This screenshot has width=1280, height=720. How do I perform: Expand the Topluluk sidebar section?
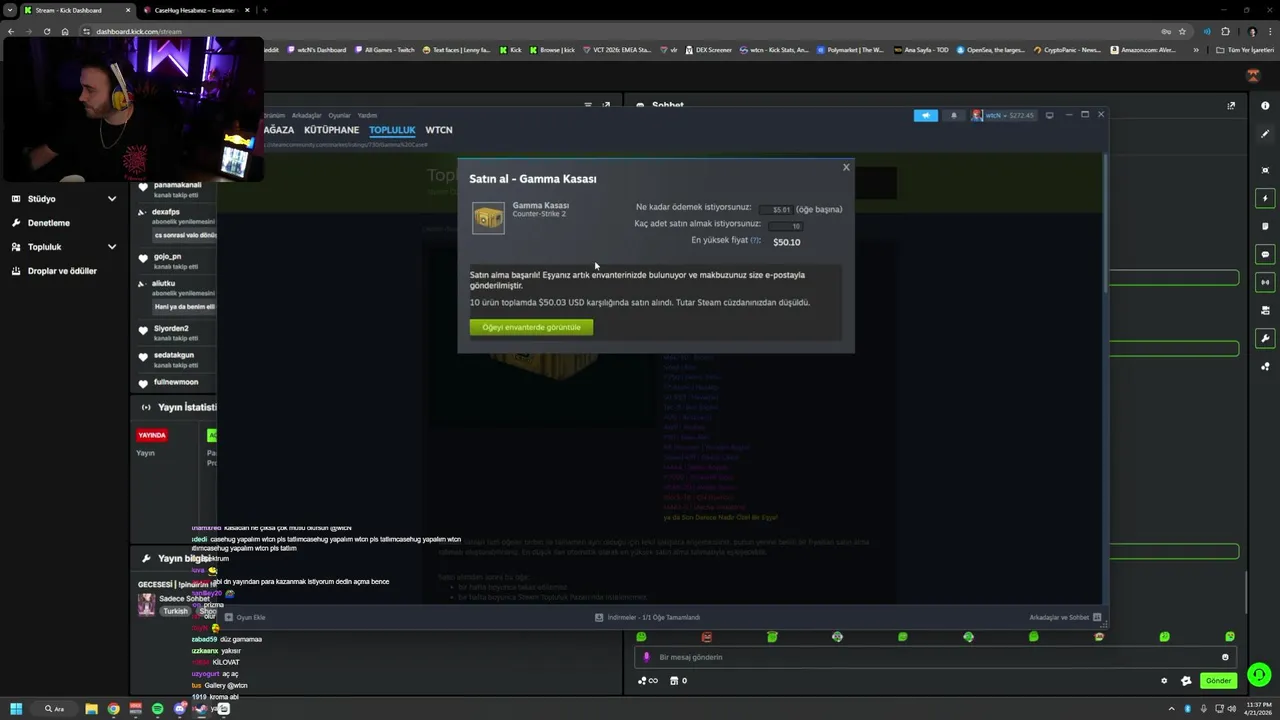[x=65, y=247]
